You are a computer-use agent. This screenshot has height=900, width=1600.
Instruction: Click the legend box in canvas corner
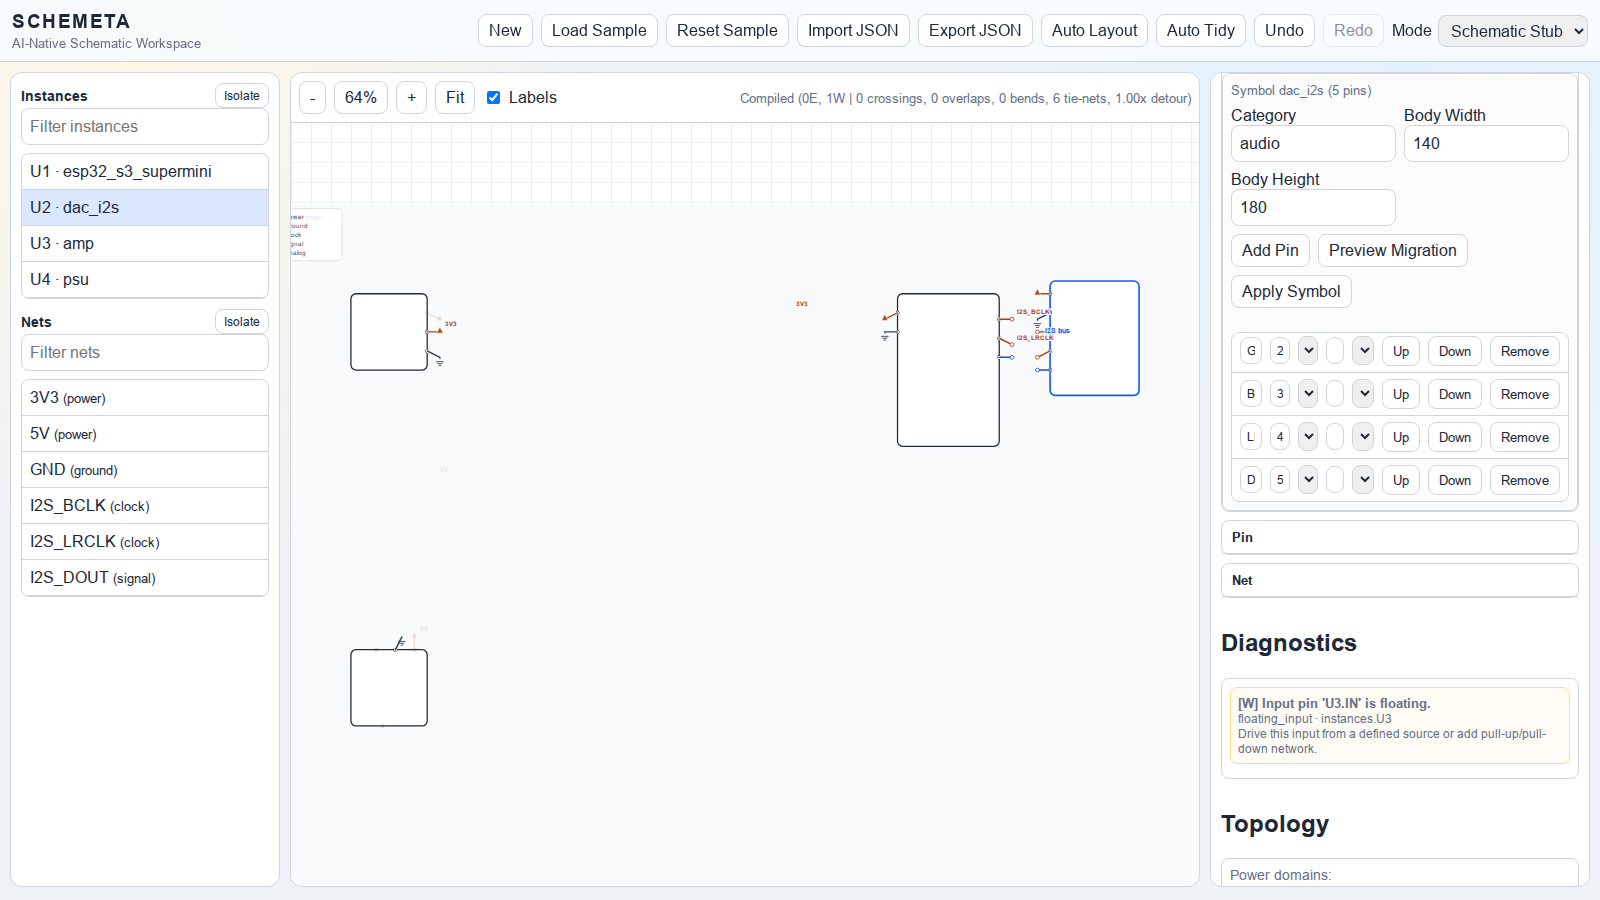tap(315, 235)
